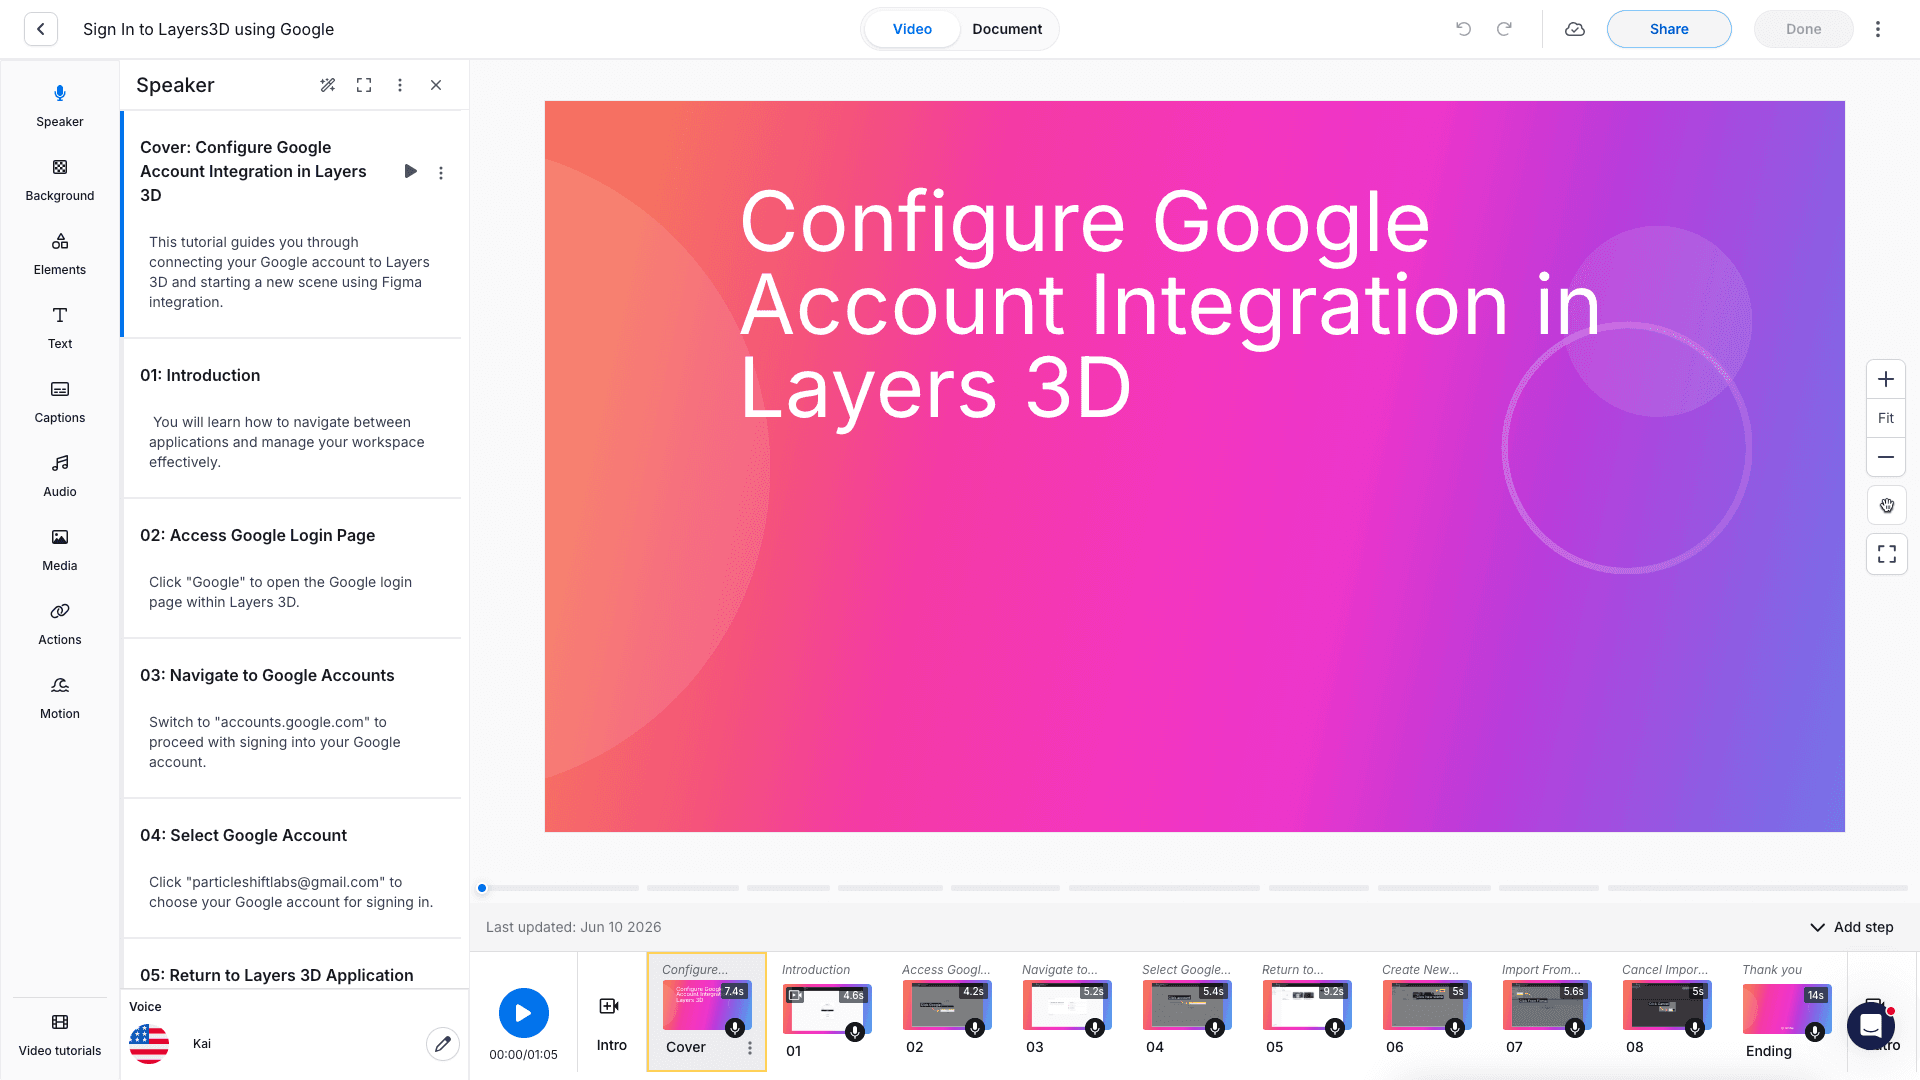The image size is (1920, 1080).
Task: Expand the Speaker panel to fullscreen
Action: 364,85
